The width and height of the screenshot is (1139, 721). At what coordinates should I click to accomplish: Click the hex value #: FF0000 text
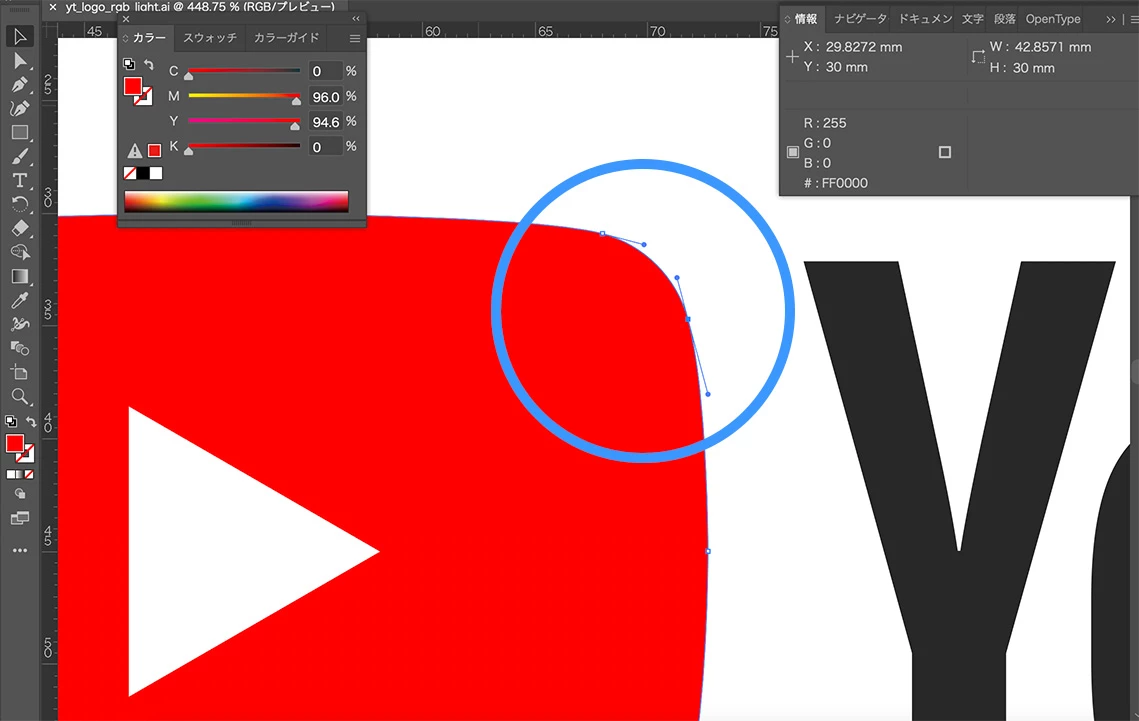[835, 183]
